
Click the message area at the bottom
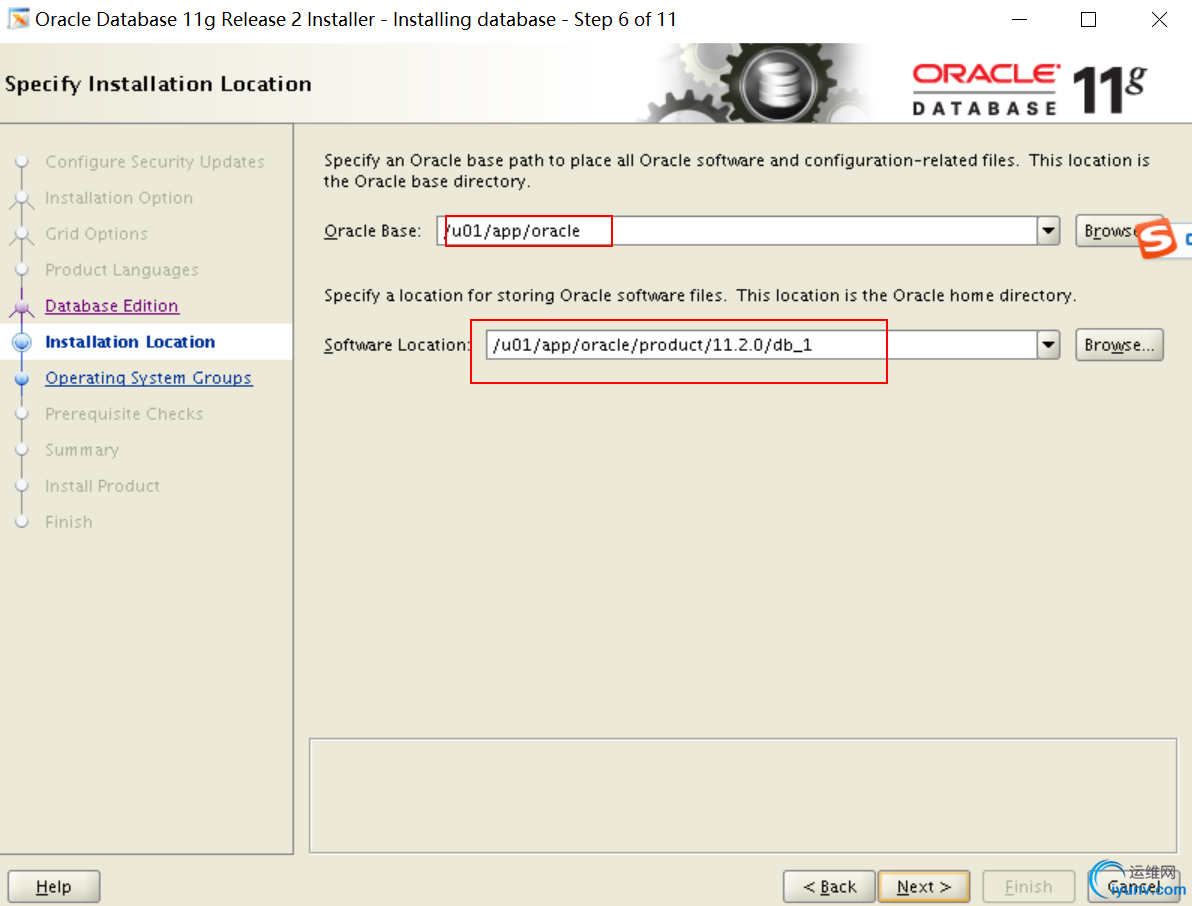[743, 796]
